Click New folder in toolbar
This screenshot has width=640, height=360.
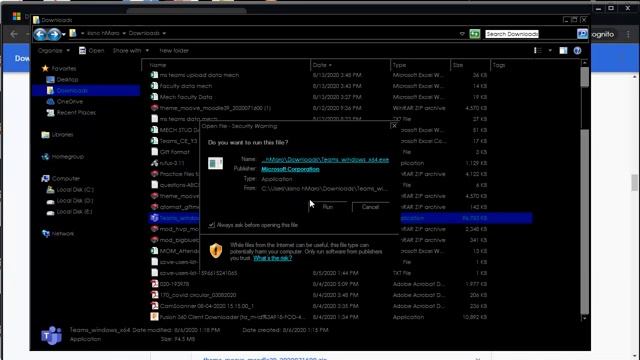(x=174, y=51)
